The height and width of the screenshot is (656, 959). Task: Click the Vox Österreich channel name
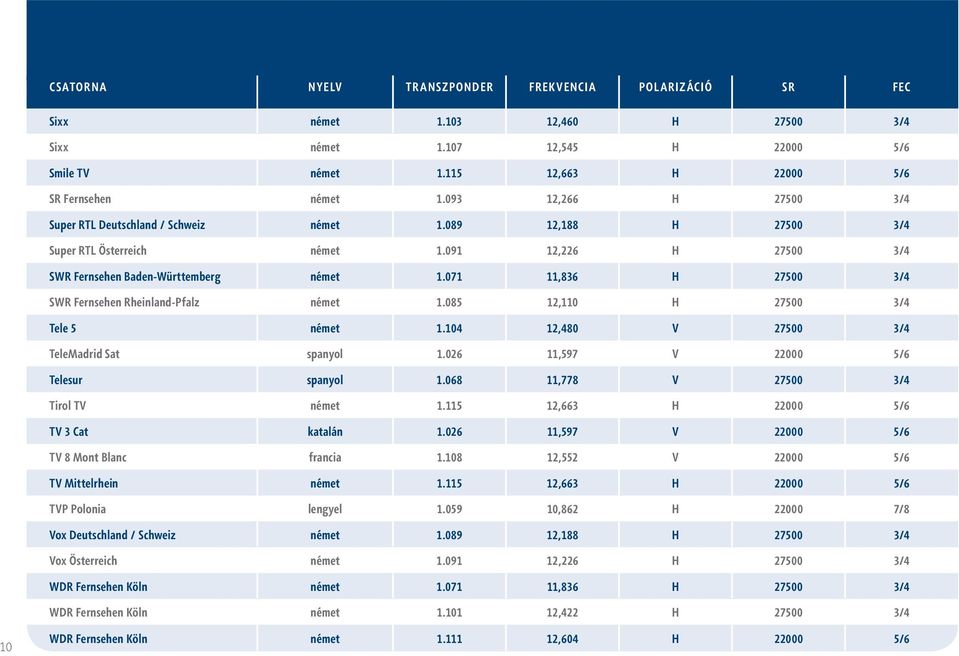point(83,561)
